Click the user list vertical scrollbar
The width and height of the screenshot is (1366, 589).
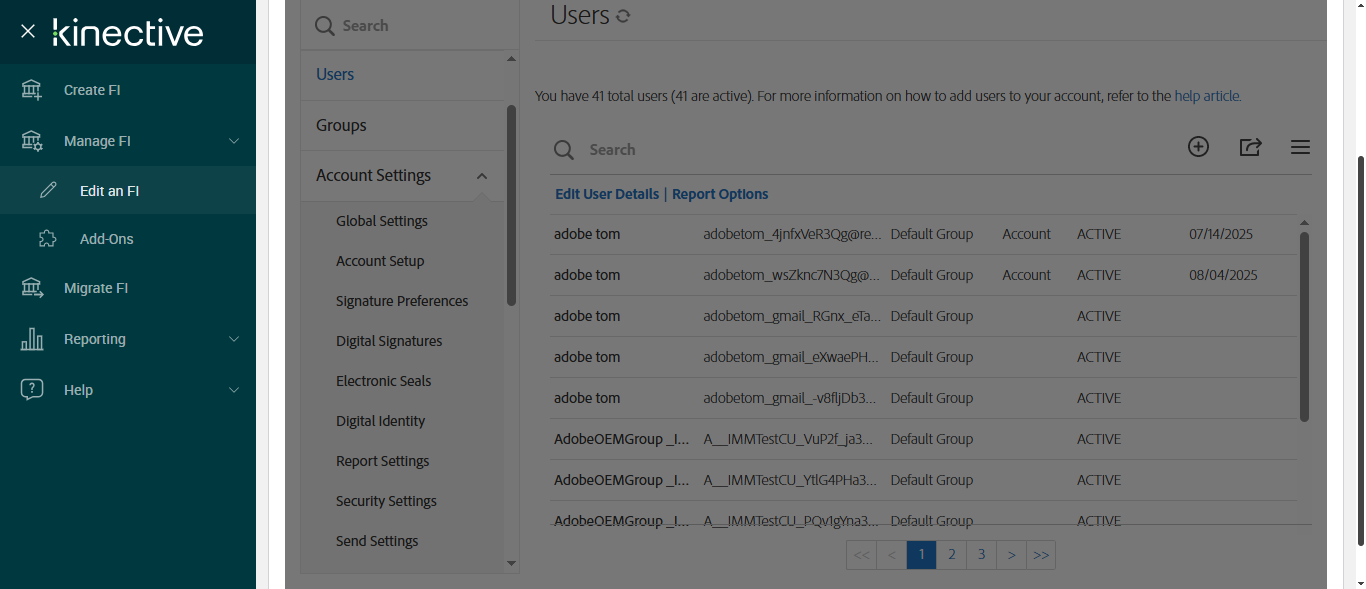tap(1304, 325)
